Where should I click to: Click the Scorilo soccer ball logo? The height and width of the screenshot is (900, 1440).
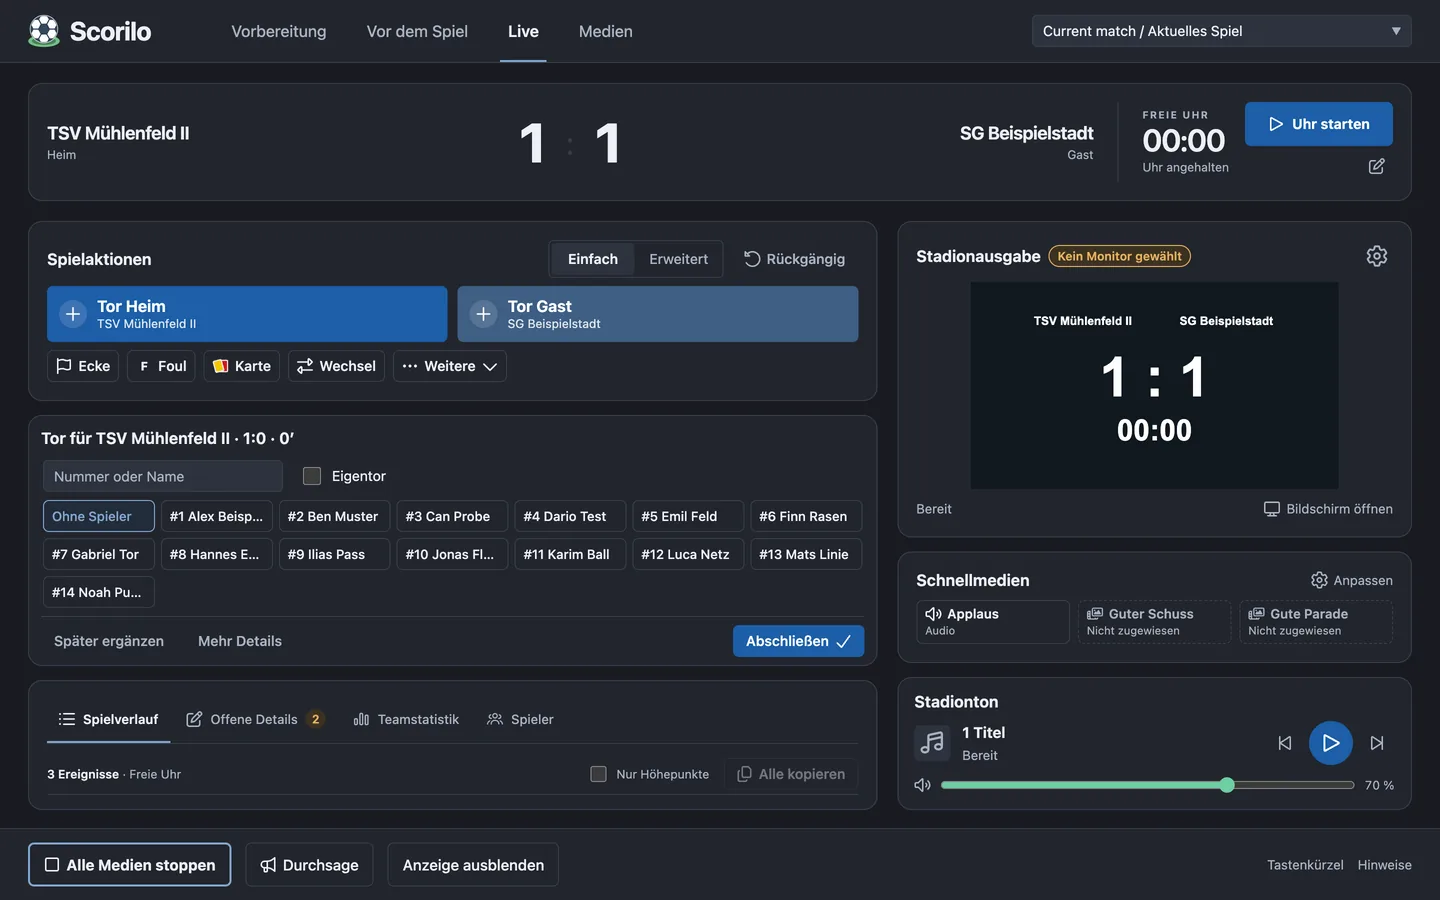click(x=44, y=31)
